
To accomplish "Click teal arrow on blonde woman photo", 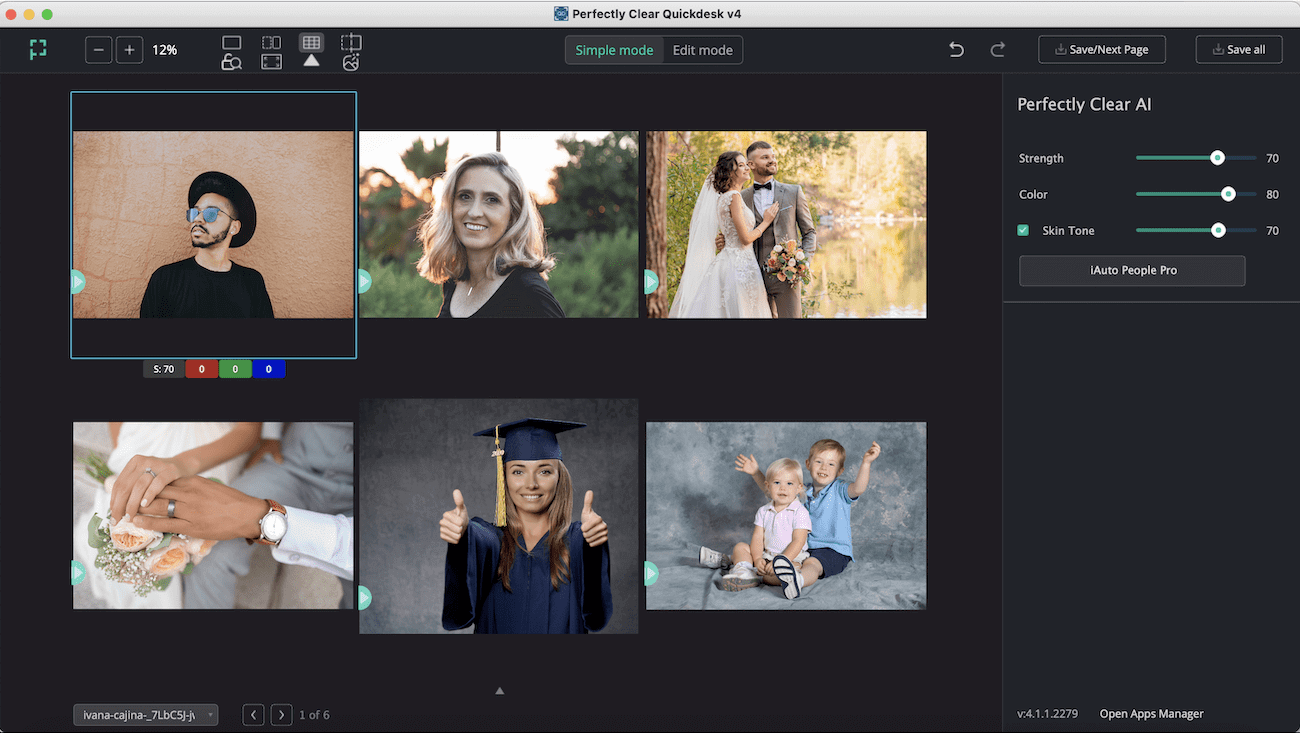I will tap(364, 281).
